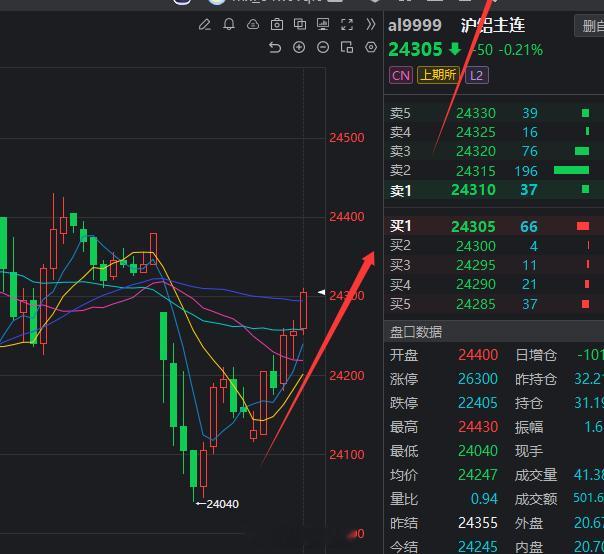Screen dimensions: 604x554
Task: Click 最低 value 24040 in data panel
Action: click(478, 451)
